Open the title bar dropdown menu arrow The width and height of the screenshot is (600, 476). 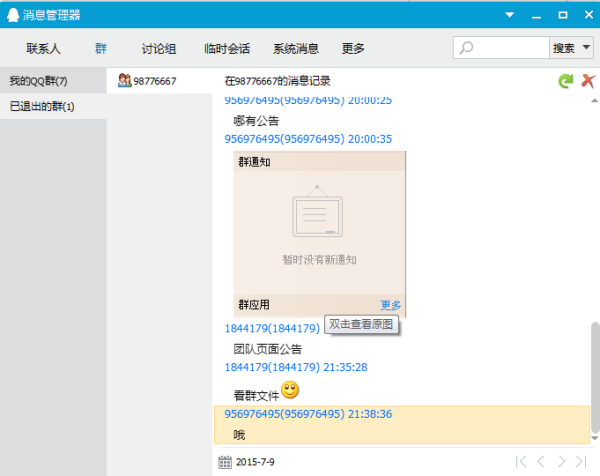click(509, 15)
